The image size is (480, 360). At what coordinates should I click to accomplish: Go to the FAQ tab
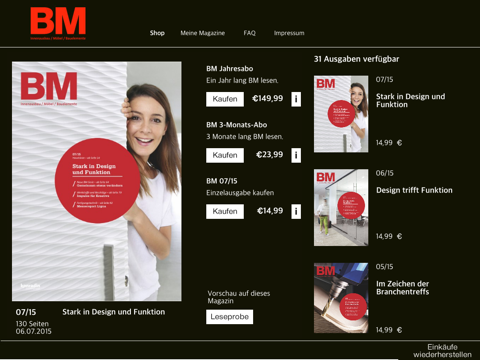click(x=249, y=33)
